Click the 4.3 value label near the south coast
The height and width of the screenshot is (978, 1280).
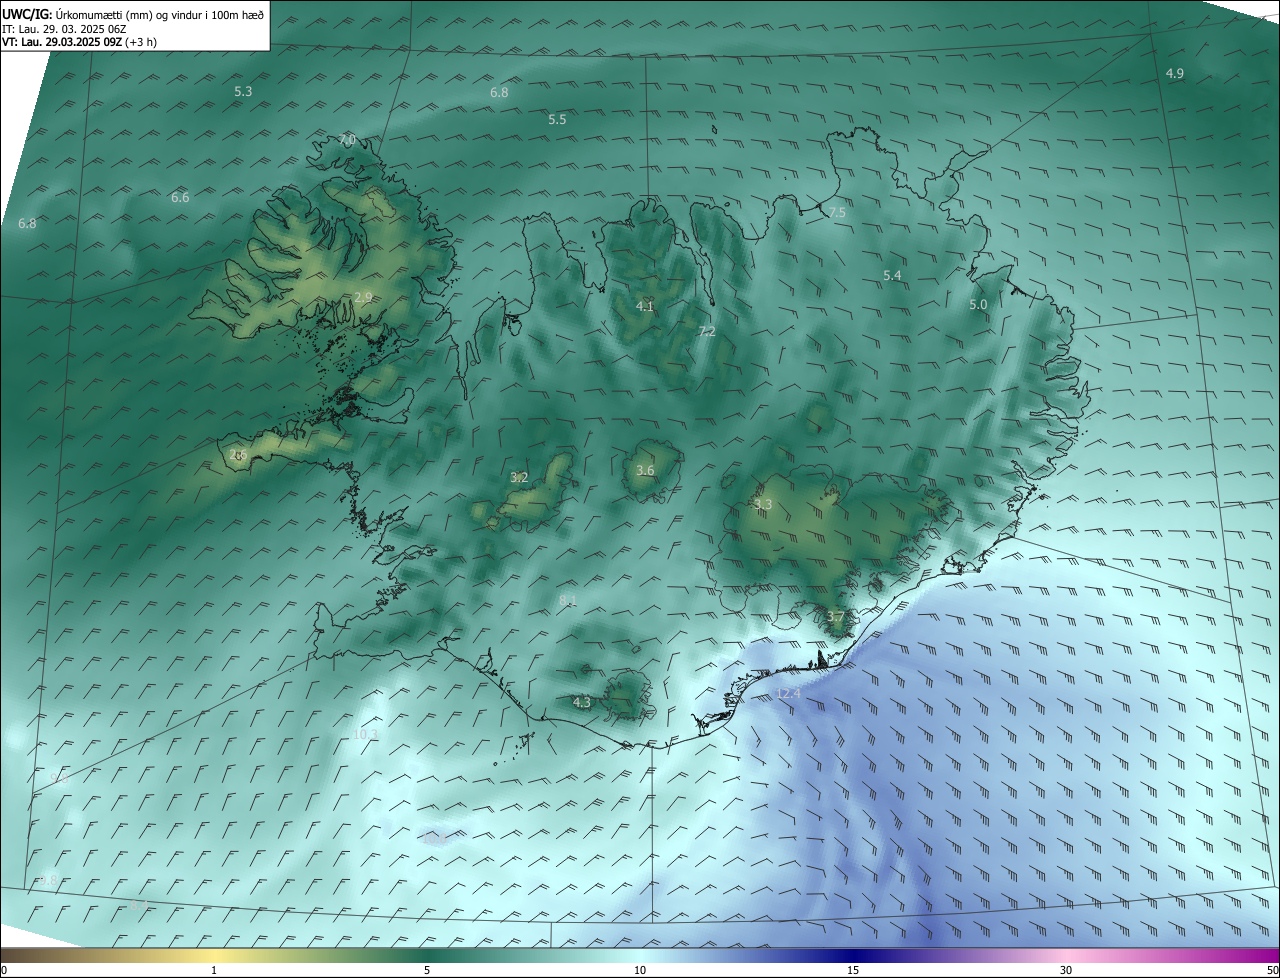(x=582, y=702)
